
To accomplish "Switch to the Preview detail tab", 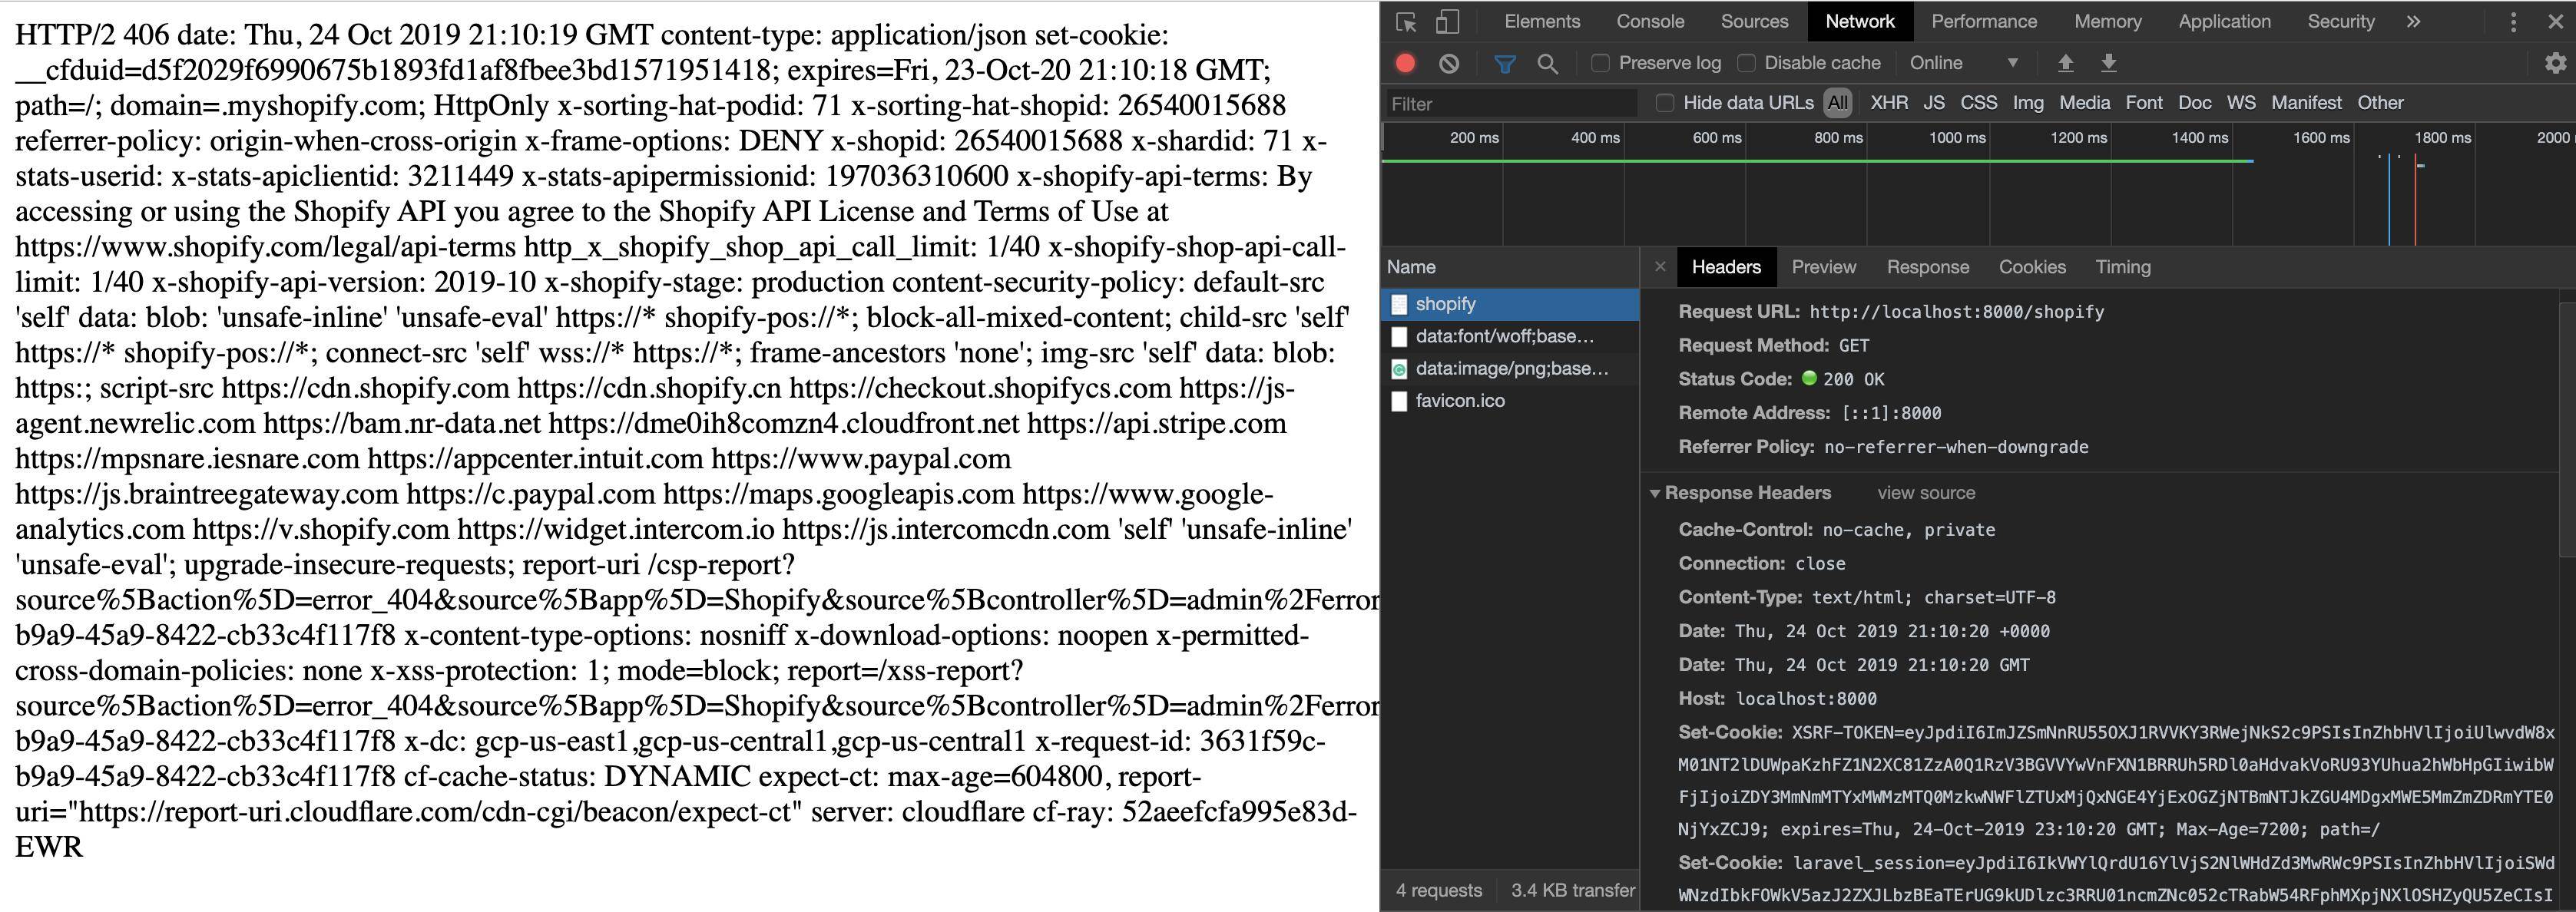I will coord(1823,267).
